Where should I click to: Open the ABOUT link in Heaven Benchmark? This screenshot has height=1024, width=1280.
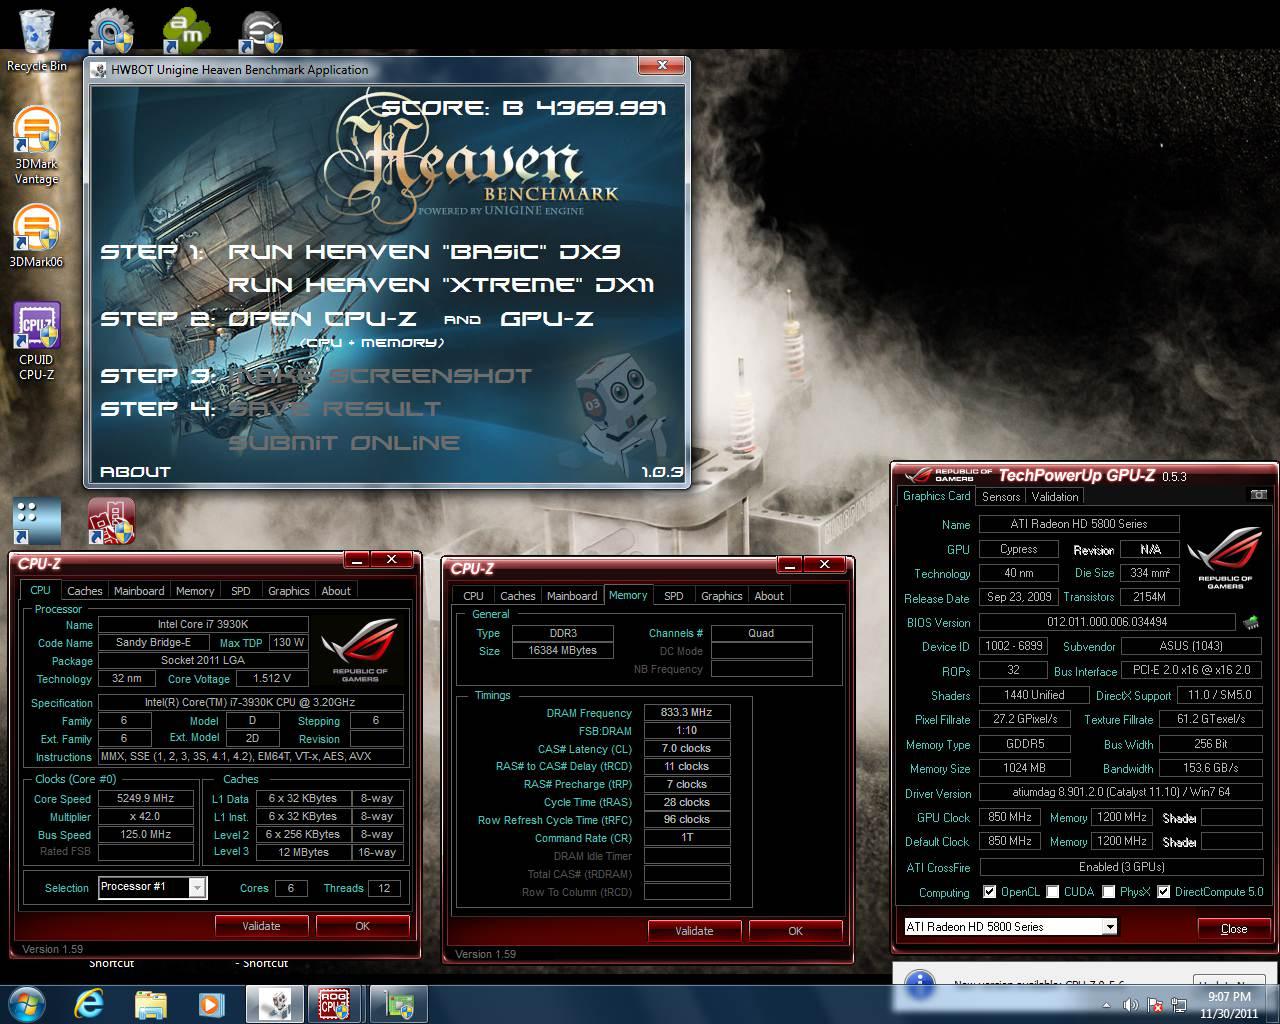135,472
